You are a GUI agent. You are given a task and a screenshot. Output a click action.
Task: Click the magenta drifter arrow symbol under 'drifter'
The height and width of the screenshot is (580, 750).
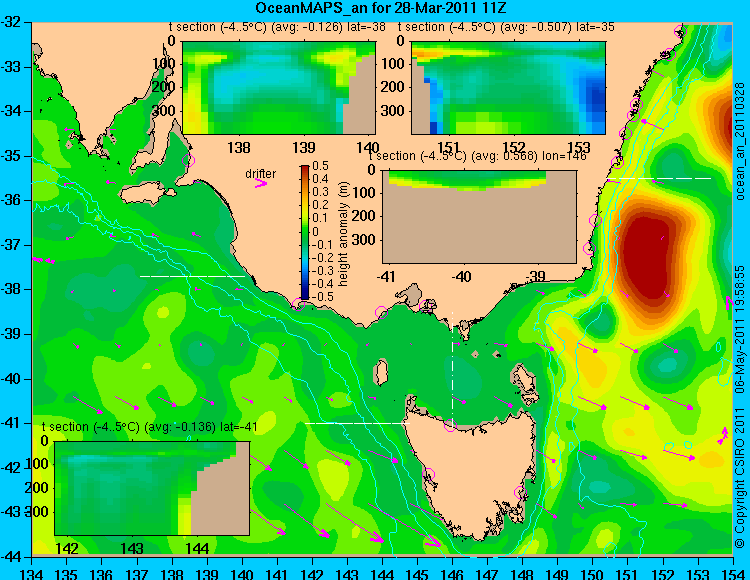[x=261, y=184]
